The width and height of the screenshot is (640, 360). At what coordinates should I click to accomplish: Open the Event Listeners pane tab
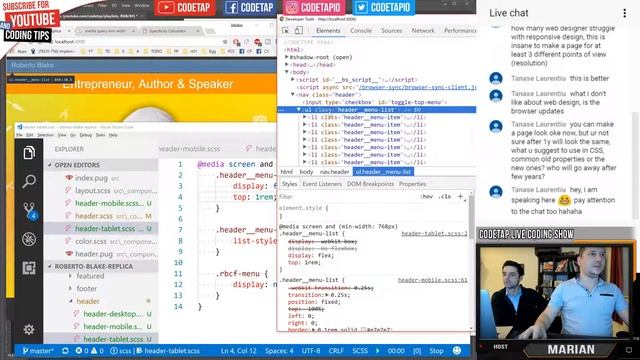click(x=322, y=184)
